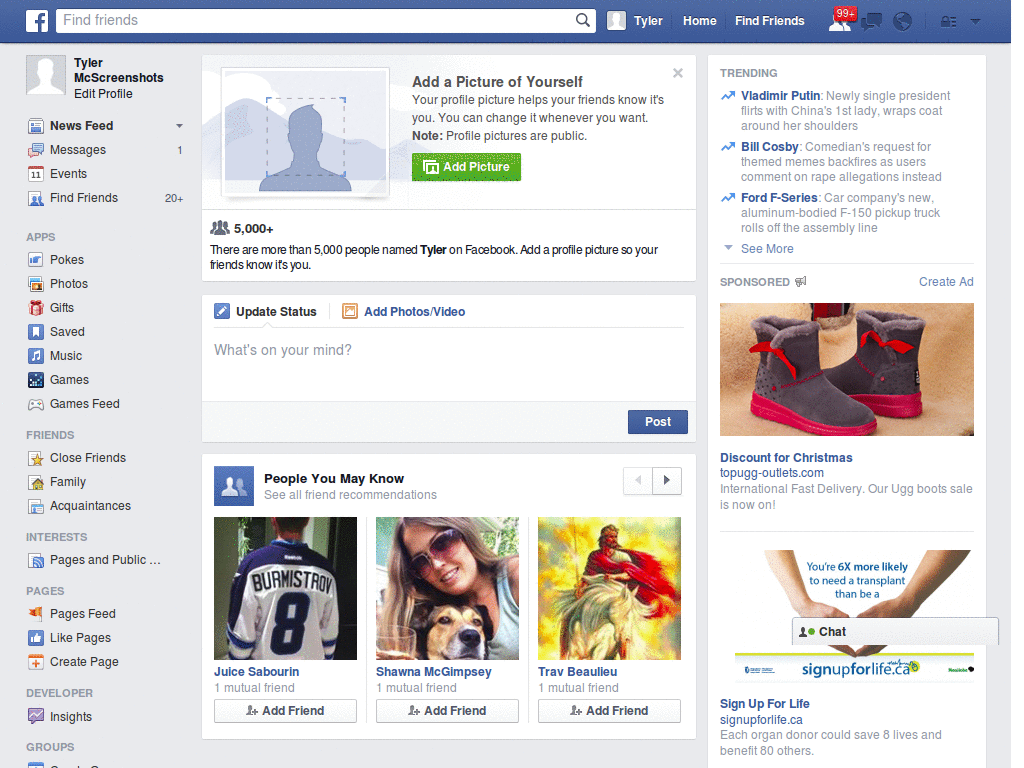Expand the News Feed sort dropdown arrow
Viewport: 1024px width, 768px height.
tap(179, 125)
